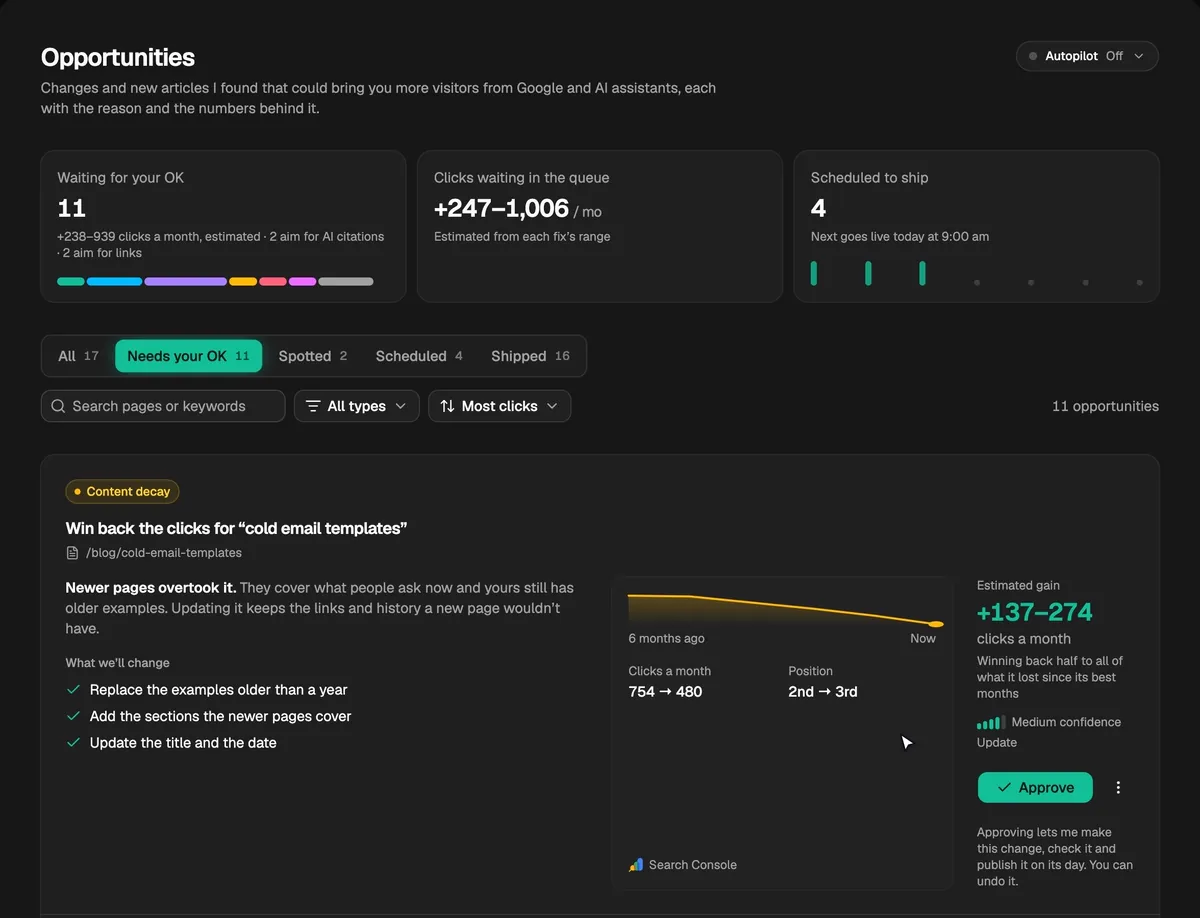Viewport: 1200px width, 918px height.
Task: Focus the Search pages or keywords field
Action: [163, 406]
